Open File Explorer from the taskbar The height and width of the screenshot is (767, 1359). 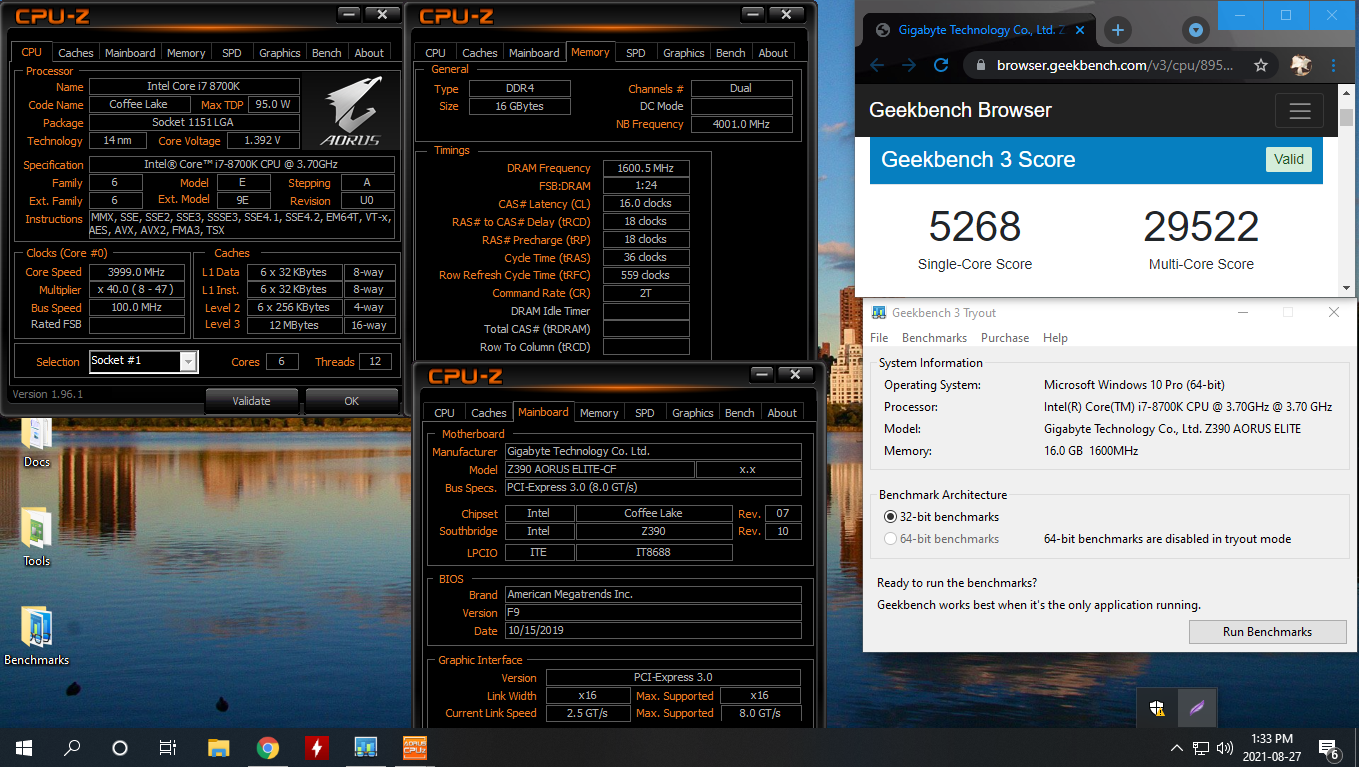click(218, 747)
